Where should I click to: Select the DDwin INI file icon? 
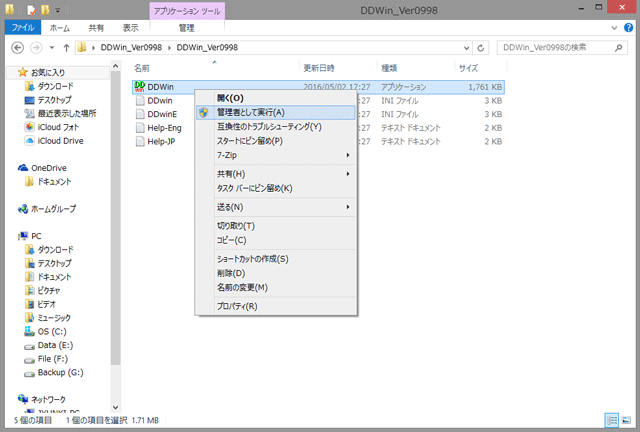[x=140, y=100]
